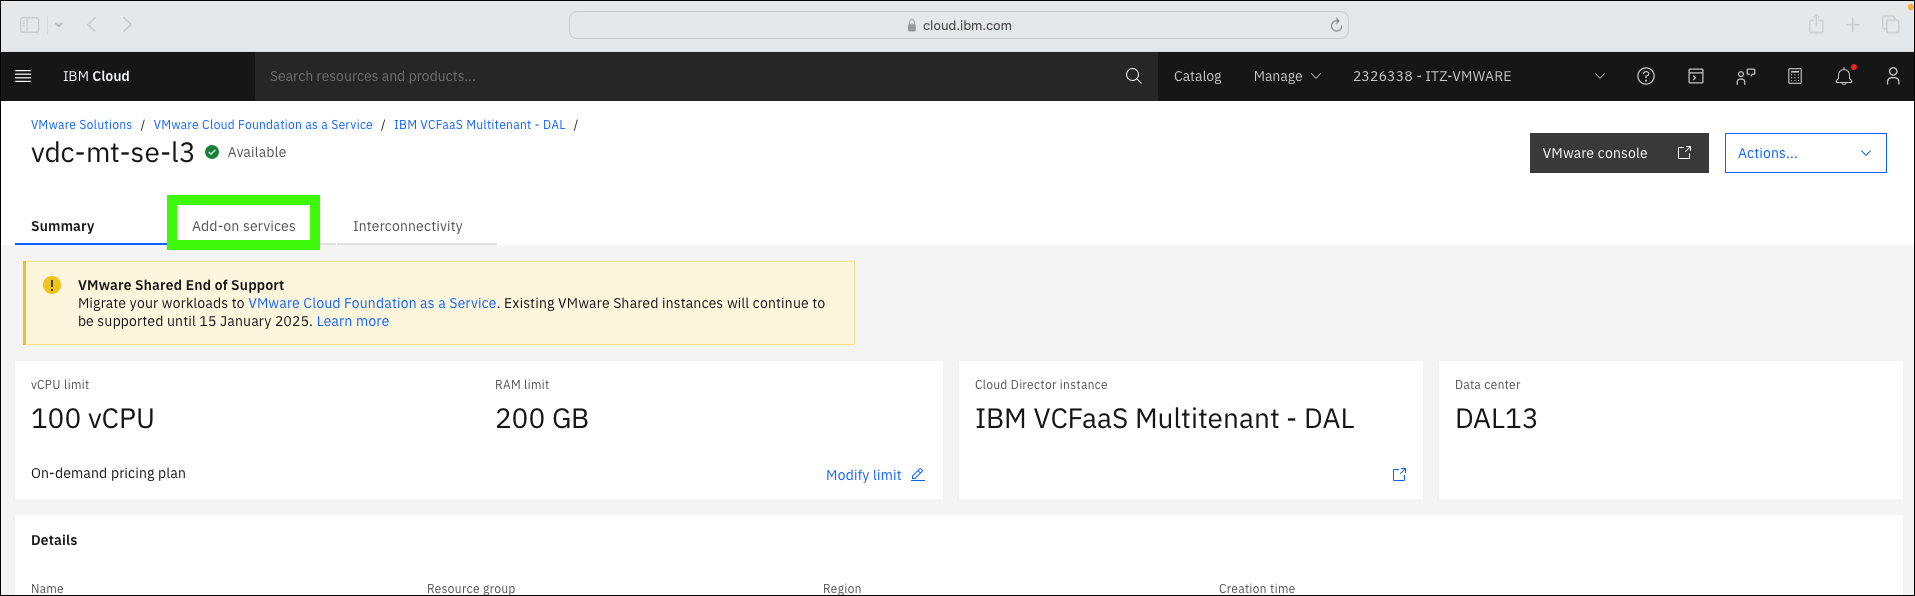Click the VMware Shared End of Support heading
This screenshot has width=1915, height=596.
click(181, 285)
